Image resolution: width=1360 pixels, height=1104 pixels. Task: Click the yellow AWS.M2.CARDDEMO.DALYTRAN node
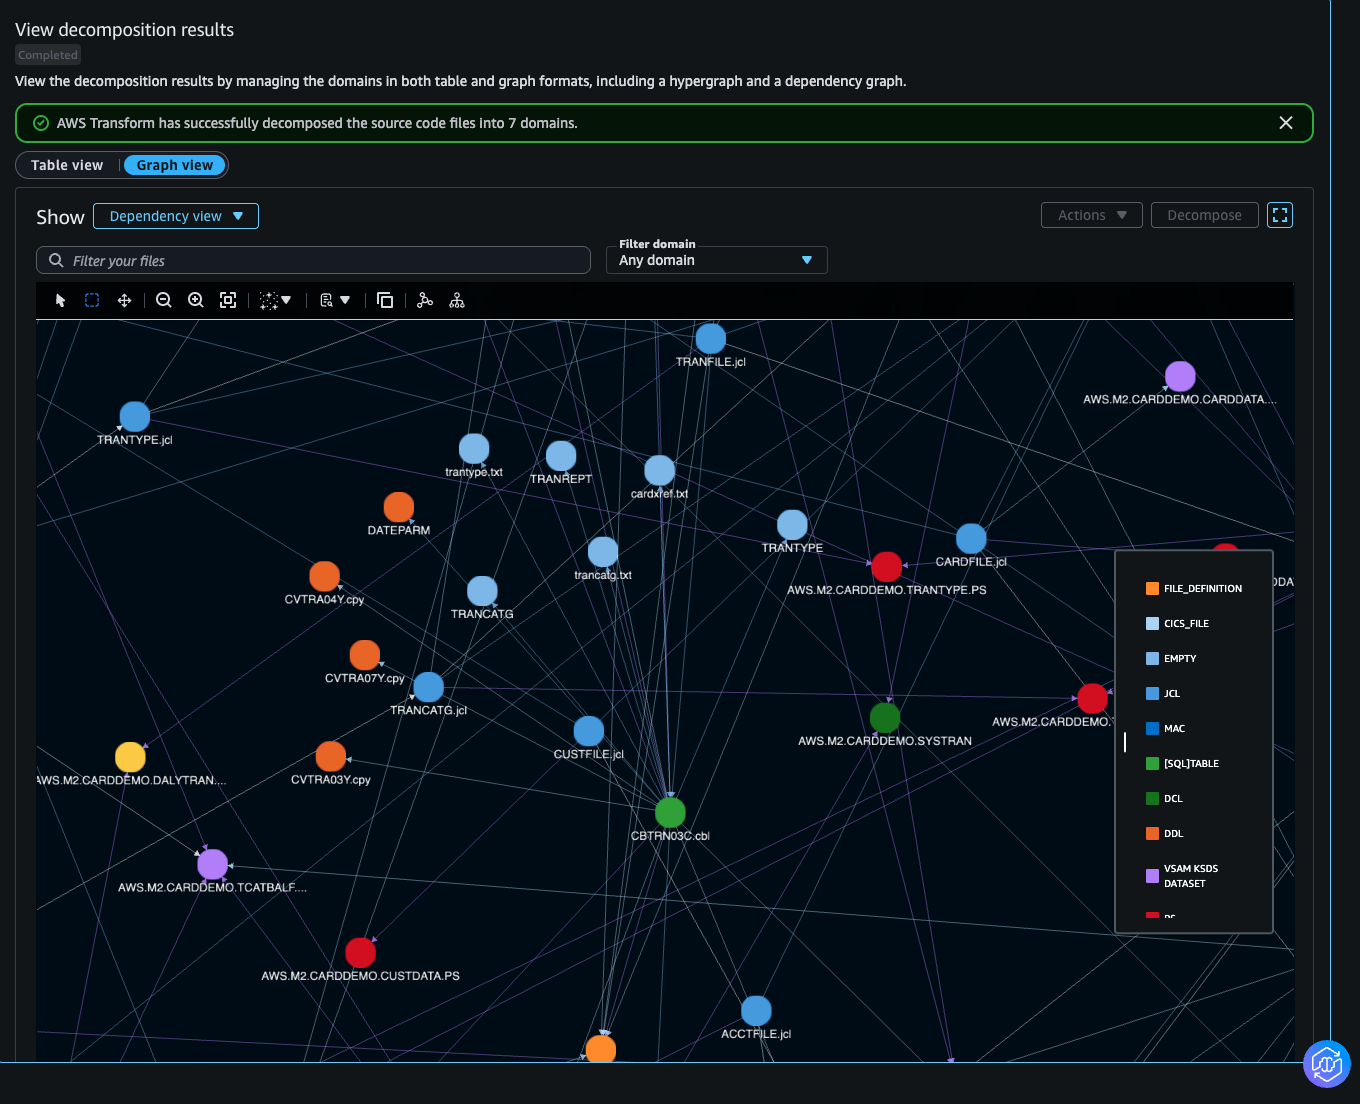point(130,757)
